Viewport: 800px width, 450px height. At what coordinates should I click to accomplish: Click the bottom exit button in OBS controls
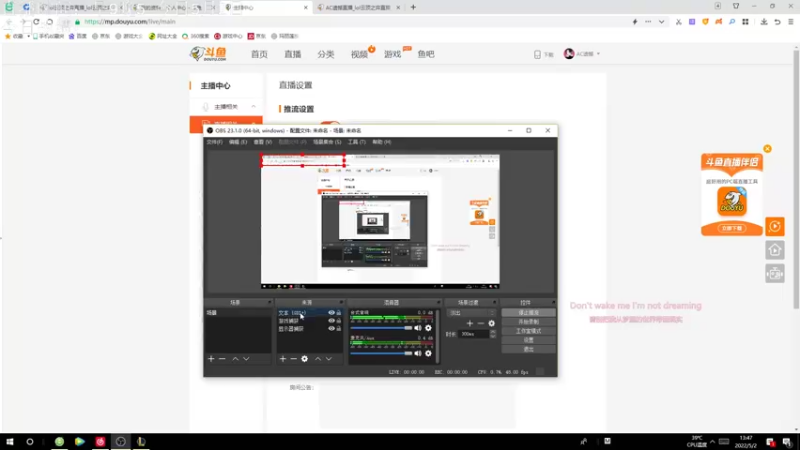[528, 349]
